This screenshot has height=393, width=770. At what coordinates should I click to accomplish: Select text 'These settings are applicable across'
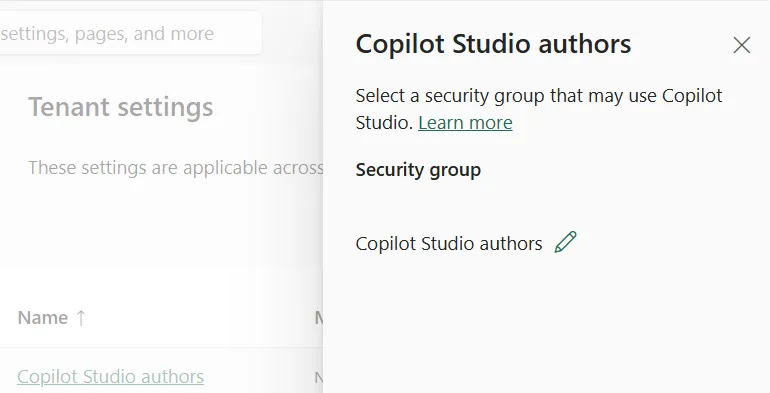[175, 168]
